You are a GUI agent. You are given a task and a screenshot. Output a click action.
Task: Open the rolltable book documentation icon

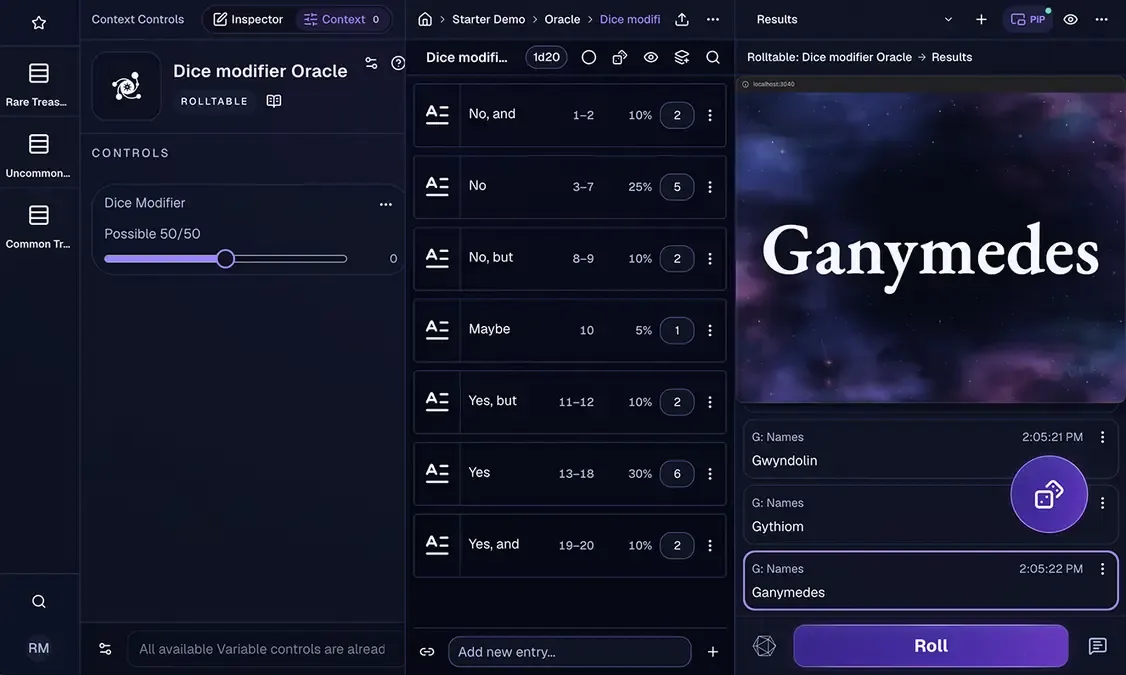pyautogui.click(x=274, y=101)
